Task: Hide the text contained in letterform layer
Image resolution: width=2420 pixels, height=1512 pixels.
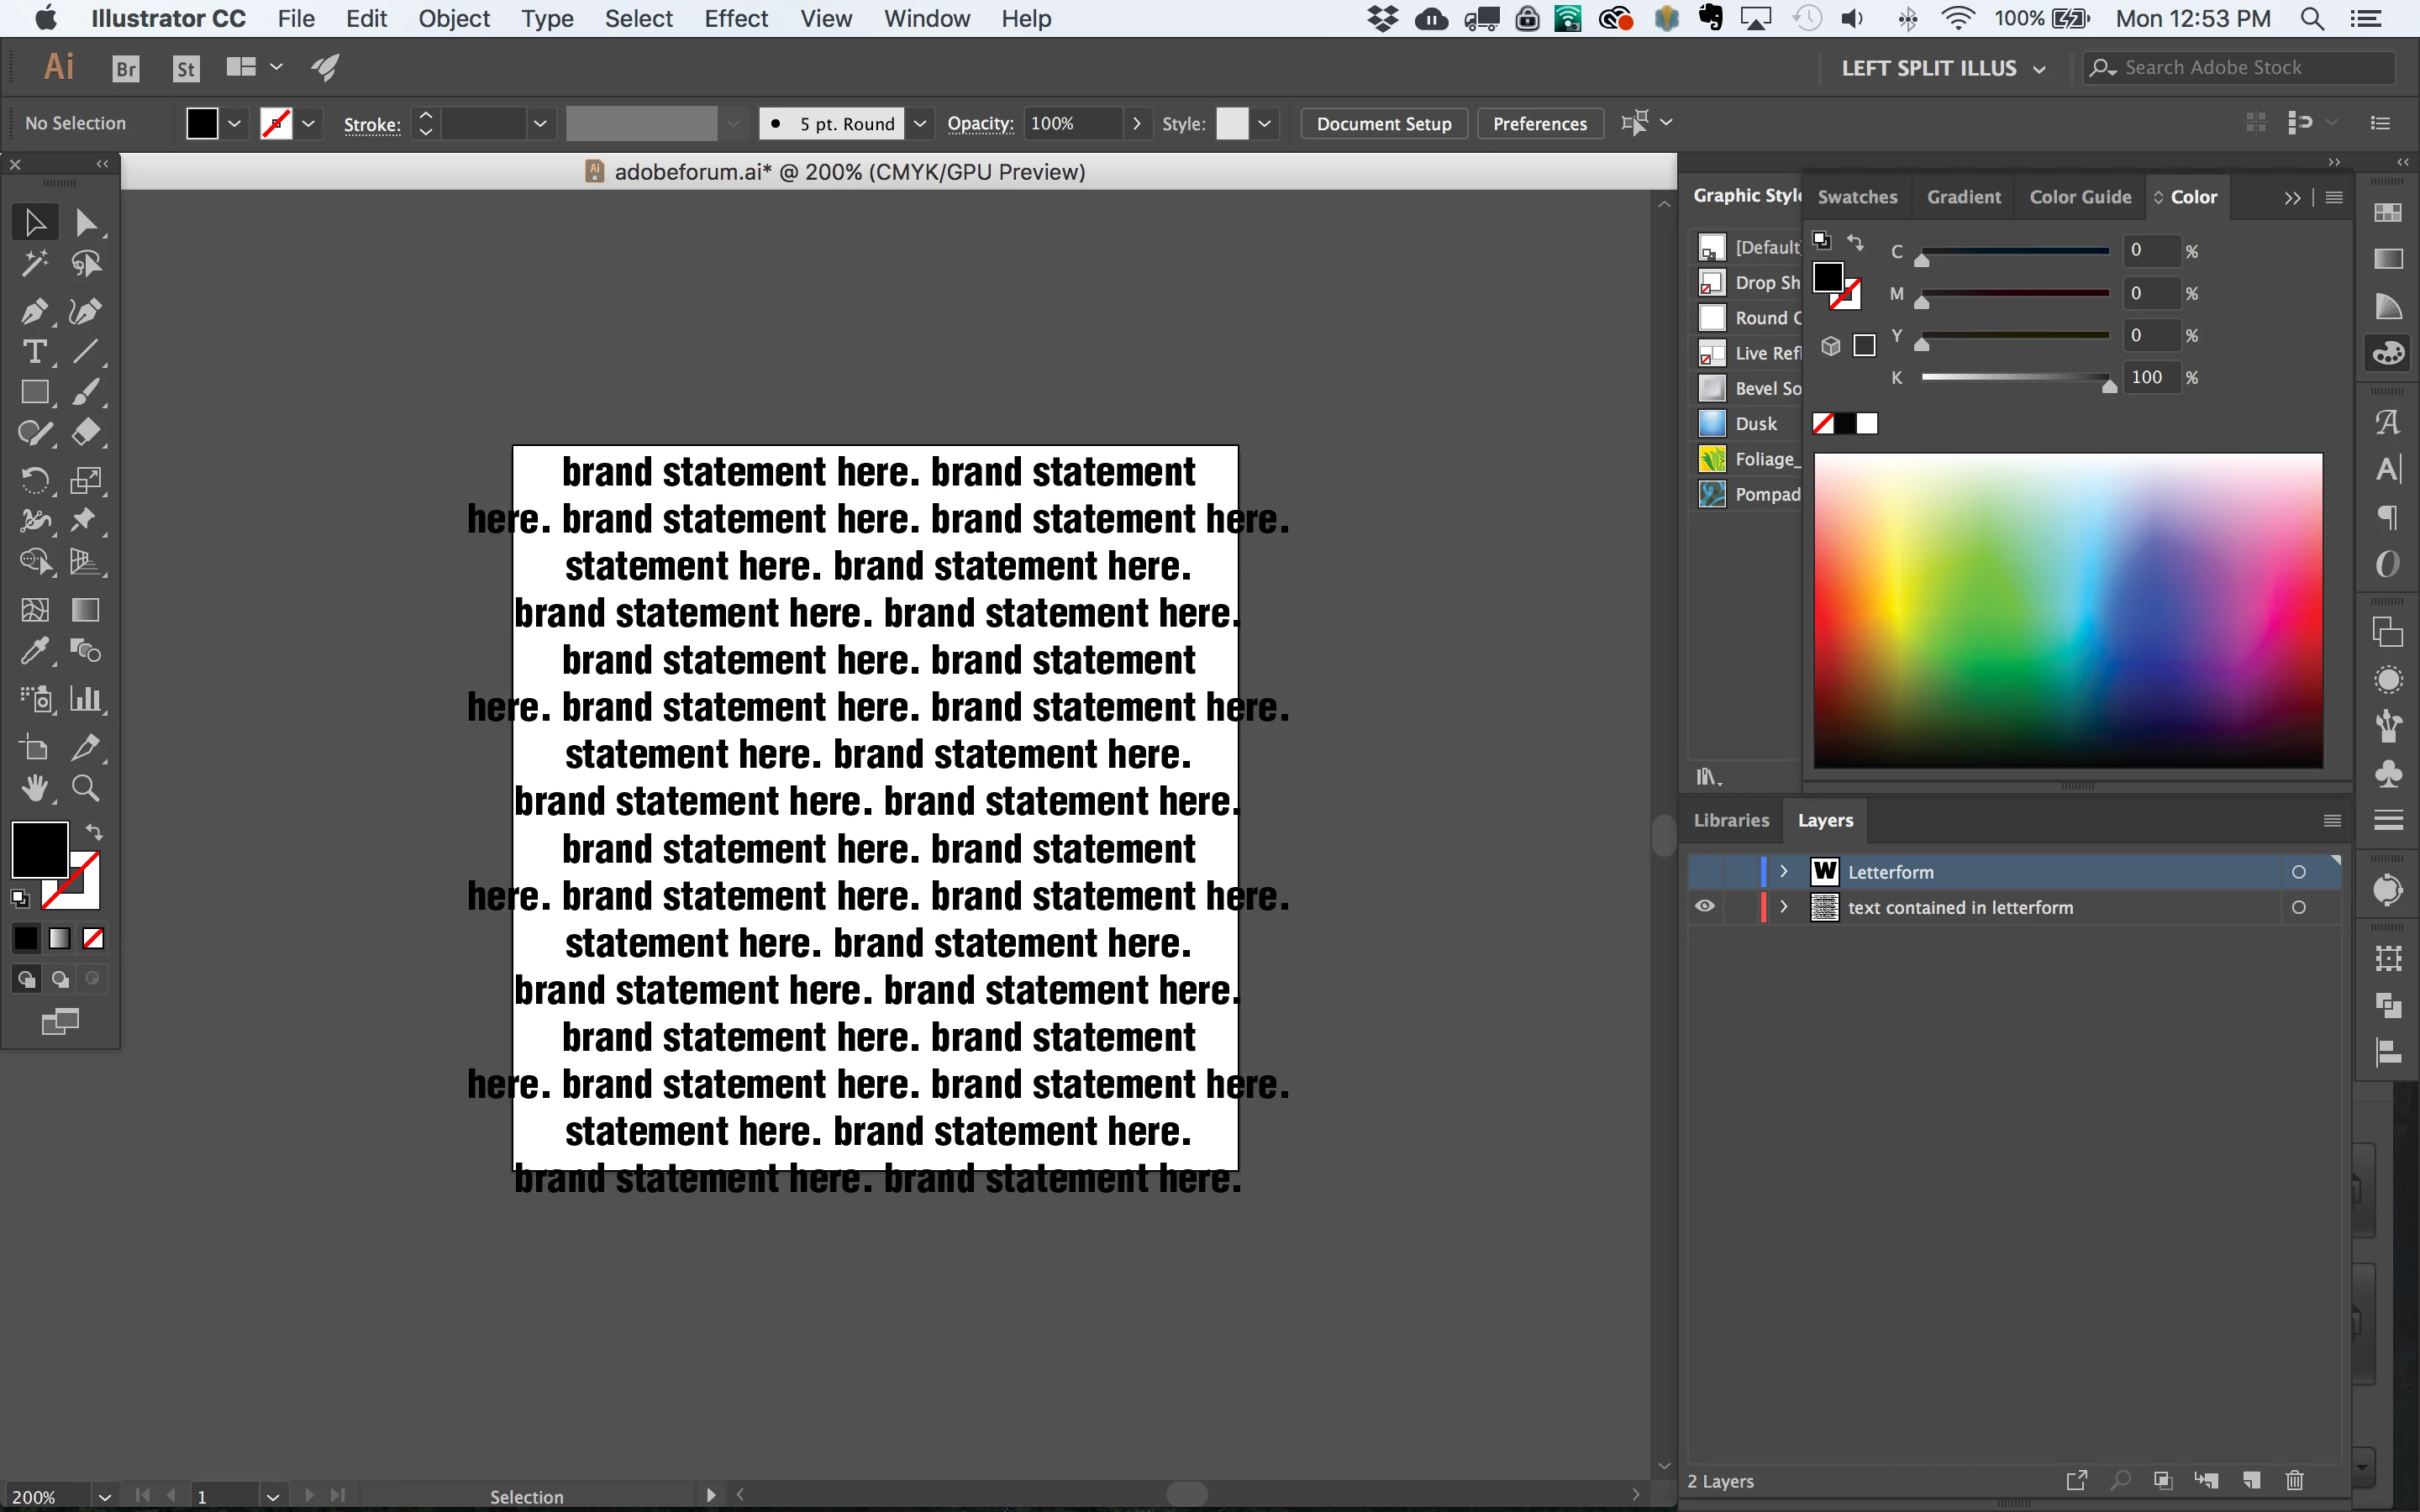Action: tap(1705, 907)
